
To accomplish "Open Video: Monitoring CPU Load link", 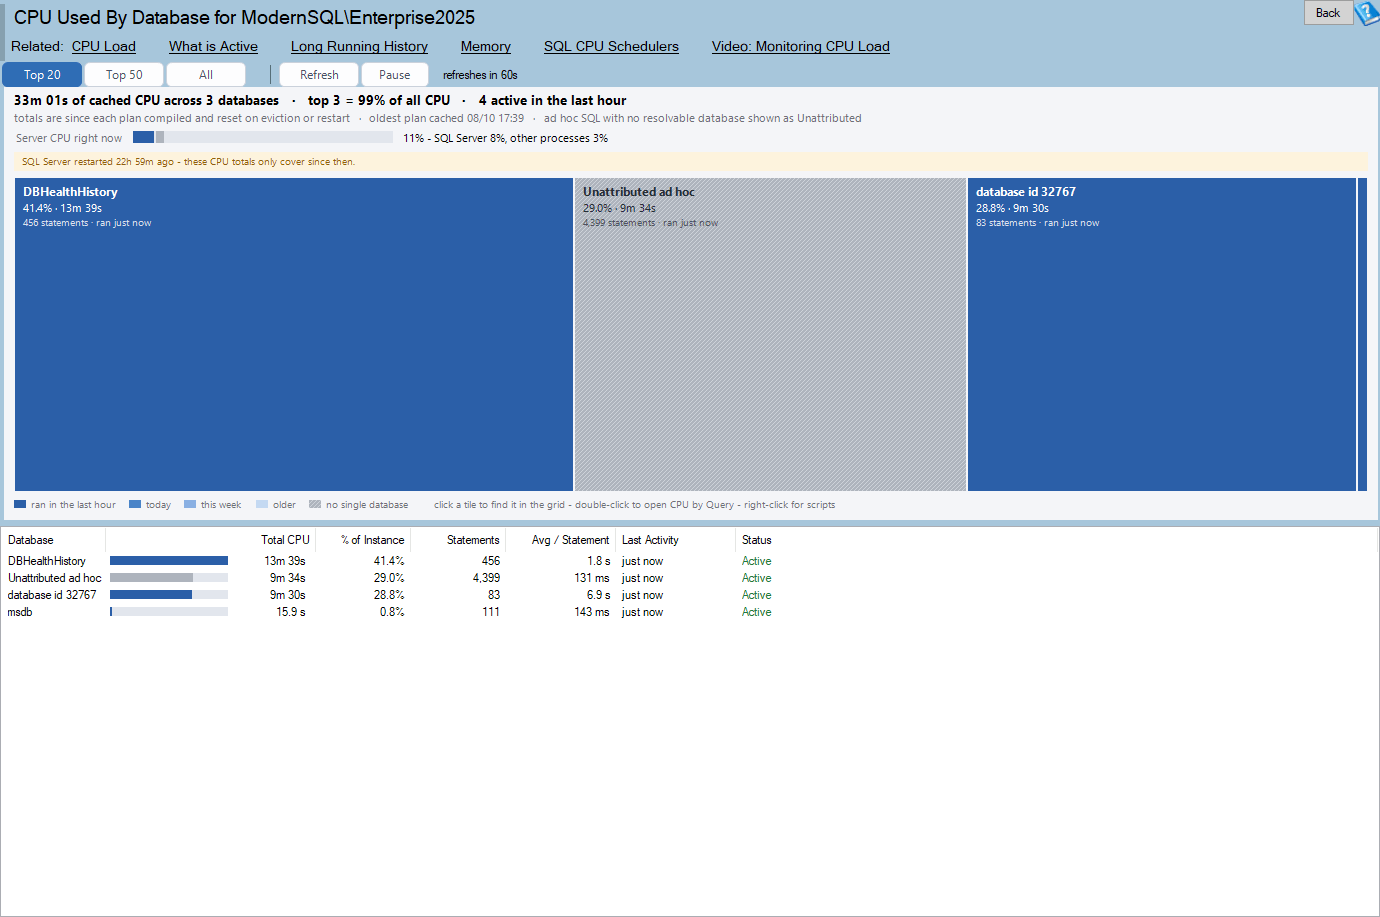I will 801,46.
